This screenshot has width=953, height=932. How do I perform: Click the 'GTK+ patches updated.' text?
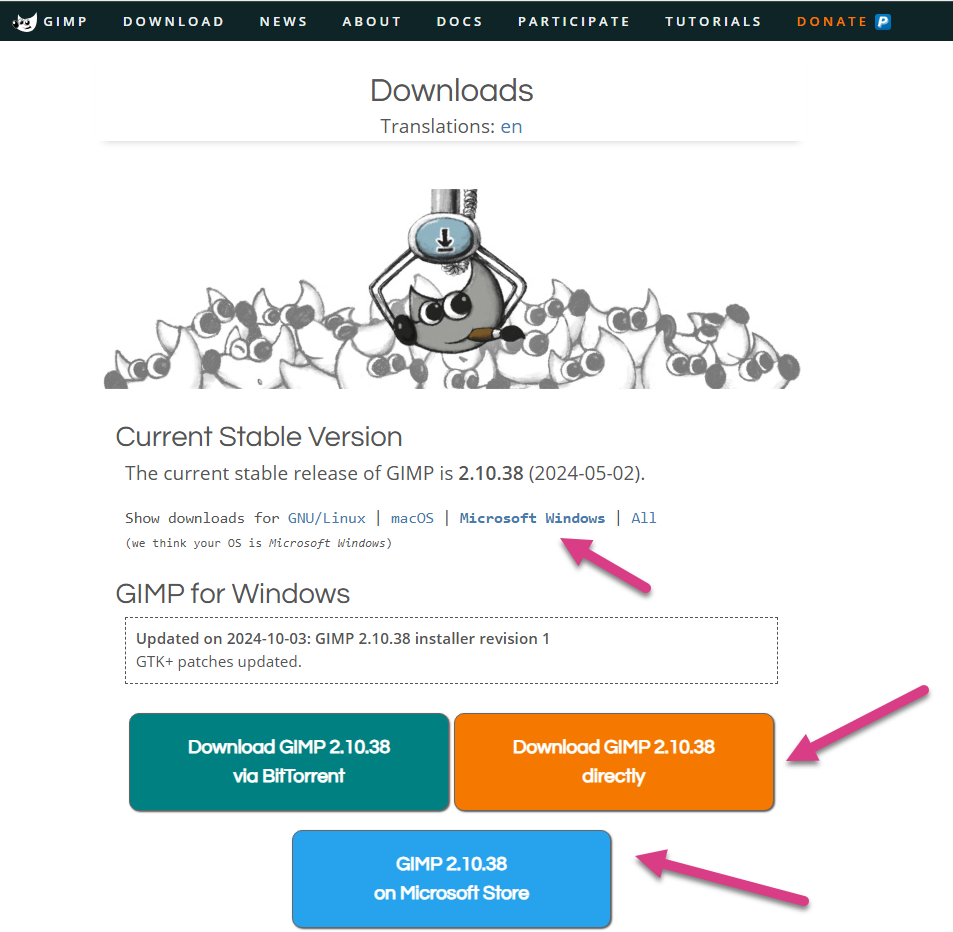tap(219, 661)
